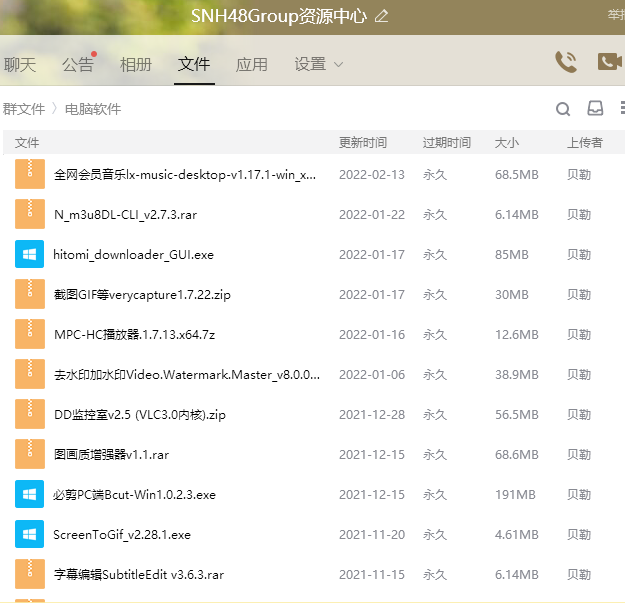This screenshot has width=625, height=603.
Task: Click size 4.61MB of ScreenToGif exe
Action: [517, 534]
